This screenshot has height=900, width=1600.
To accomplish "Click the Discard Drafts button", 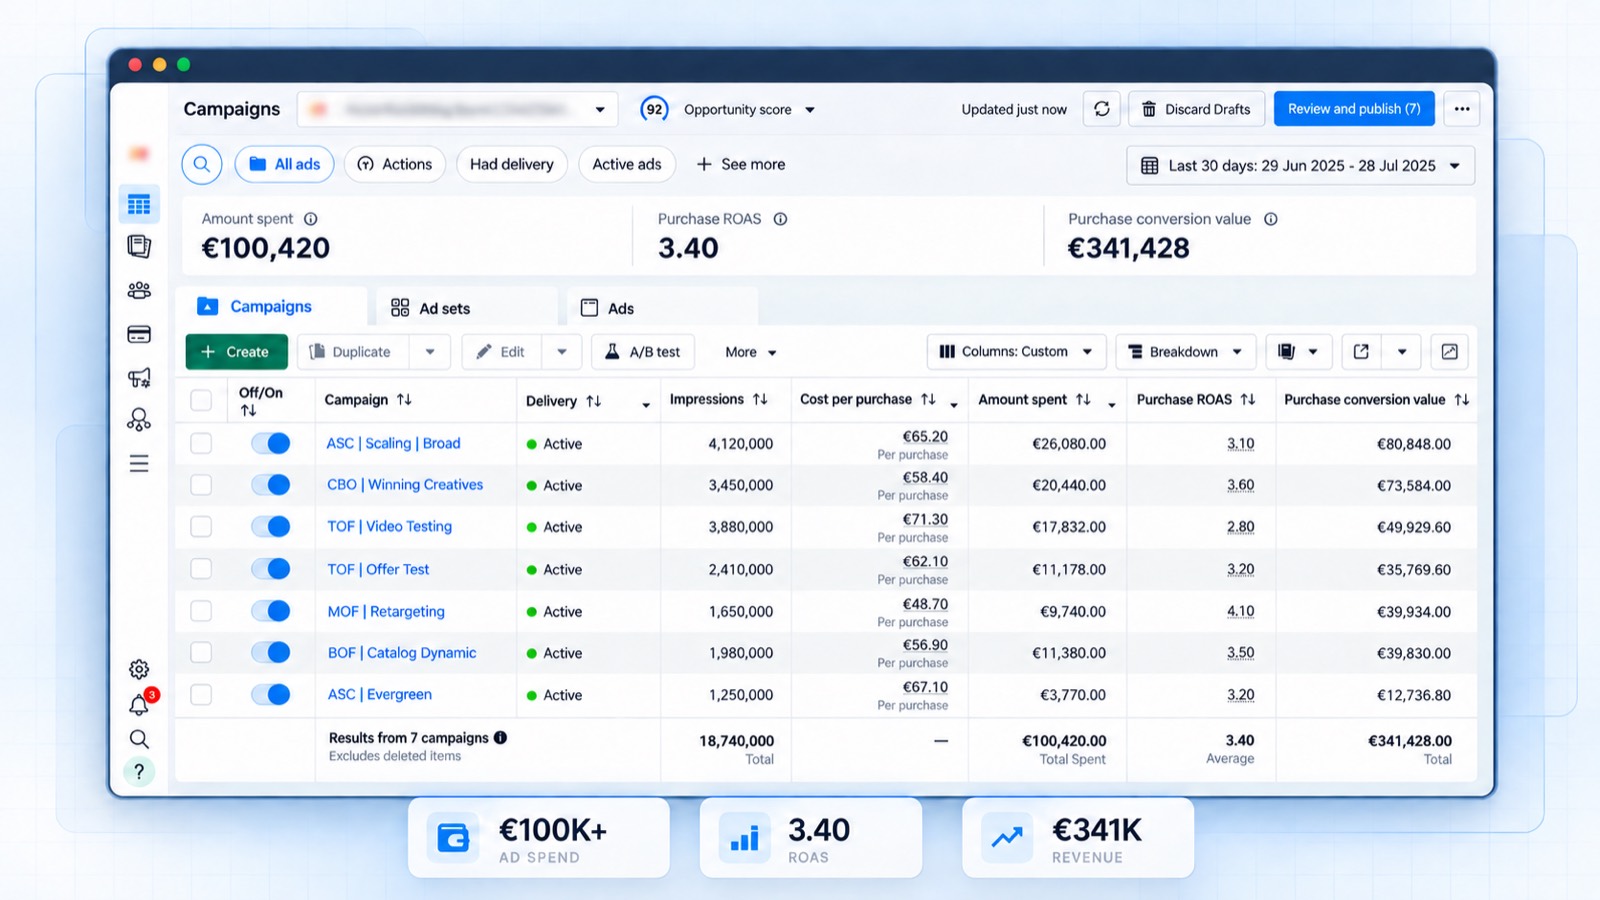I will pos(1196,109).
